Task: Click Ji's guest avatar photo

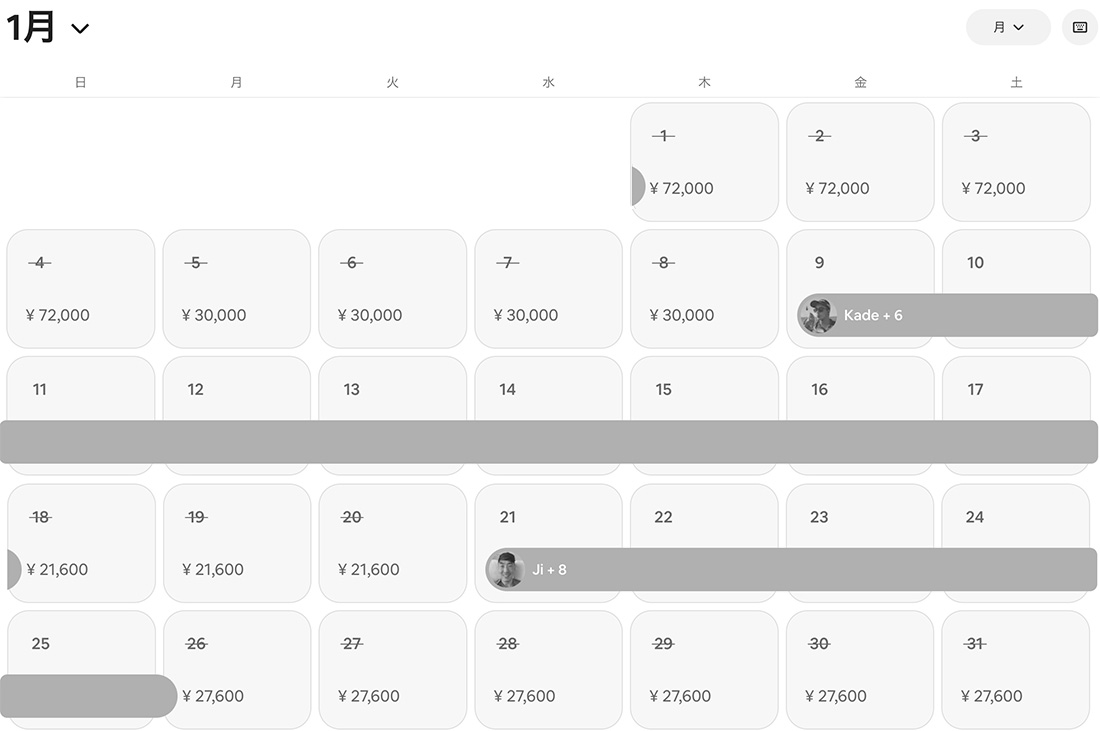Action: click(x=505, y=570)
